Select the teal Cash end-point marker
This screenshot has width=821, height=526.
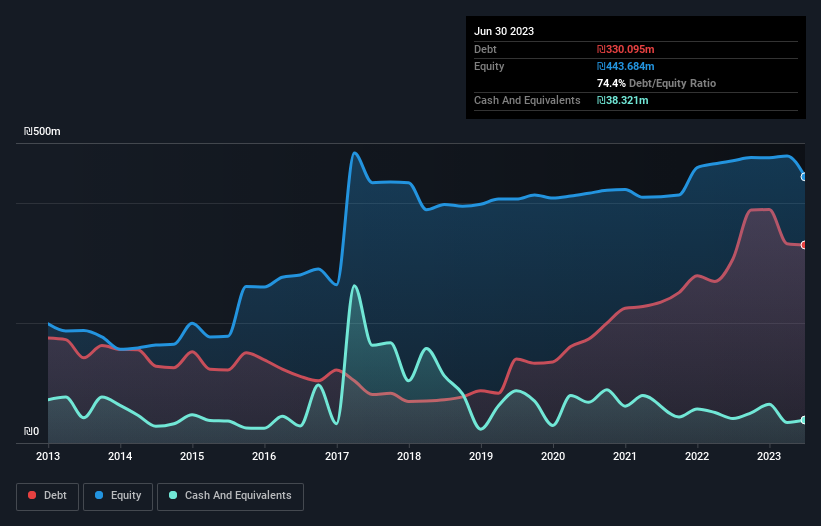pyautogui.click(x=804, y=420)
